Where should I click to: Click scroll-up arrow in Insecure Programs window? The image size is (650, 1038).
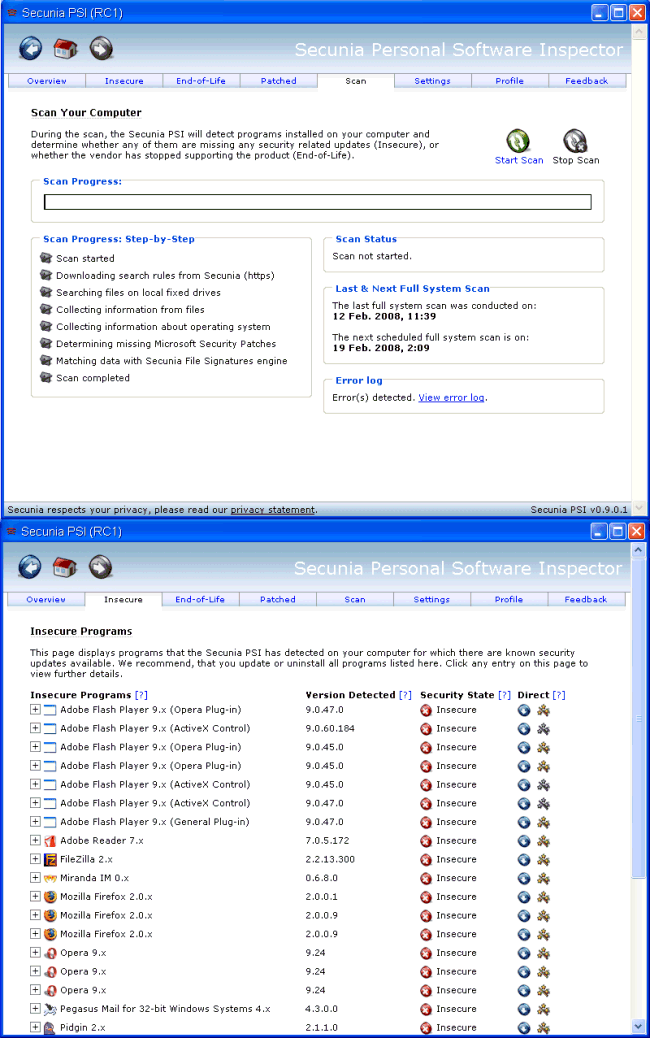pyautogui.click(x=638, y=550)
